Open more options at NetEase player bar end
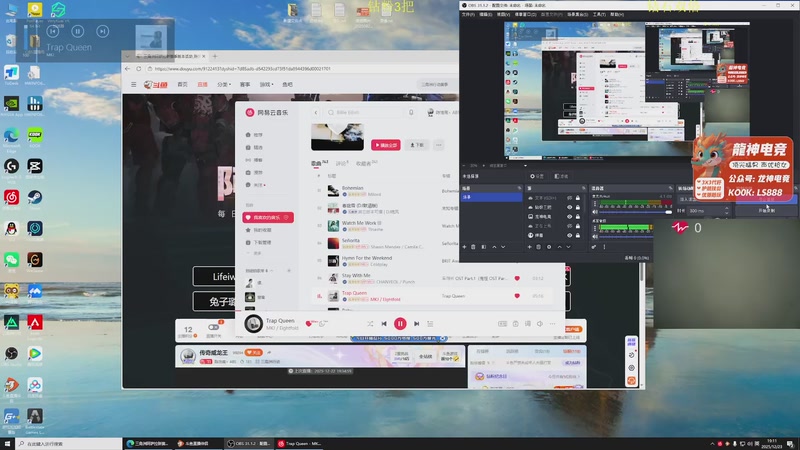Viewport: 800px width, 450px height. point(553,323)
